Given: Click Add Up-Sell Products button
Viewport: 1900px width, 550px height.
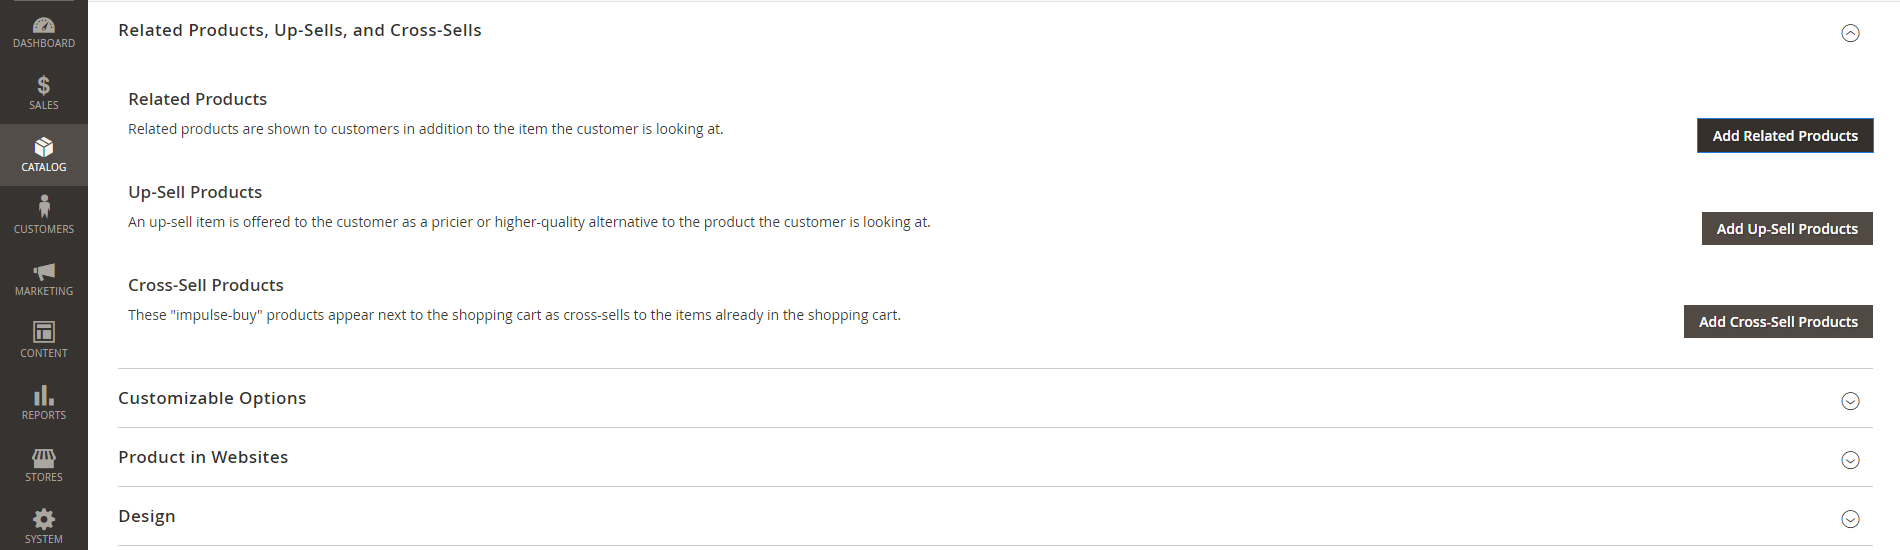Looking at the screenshot, I should tap(1787, 229).
